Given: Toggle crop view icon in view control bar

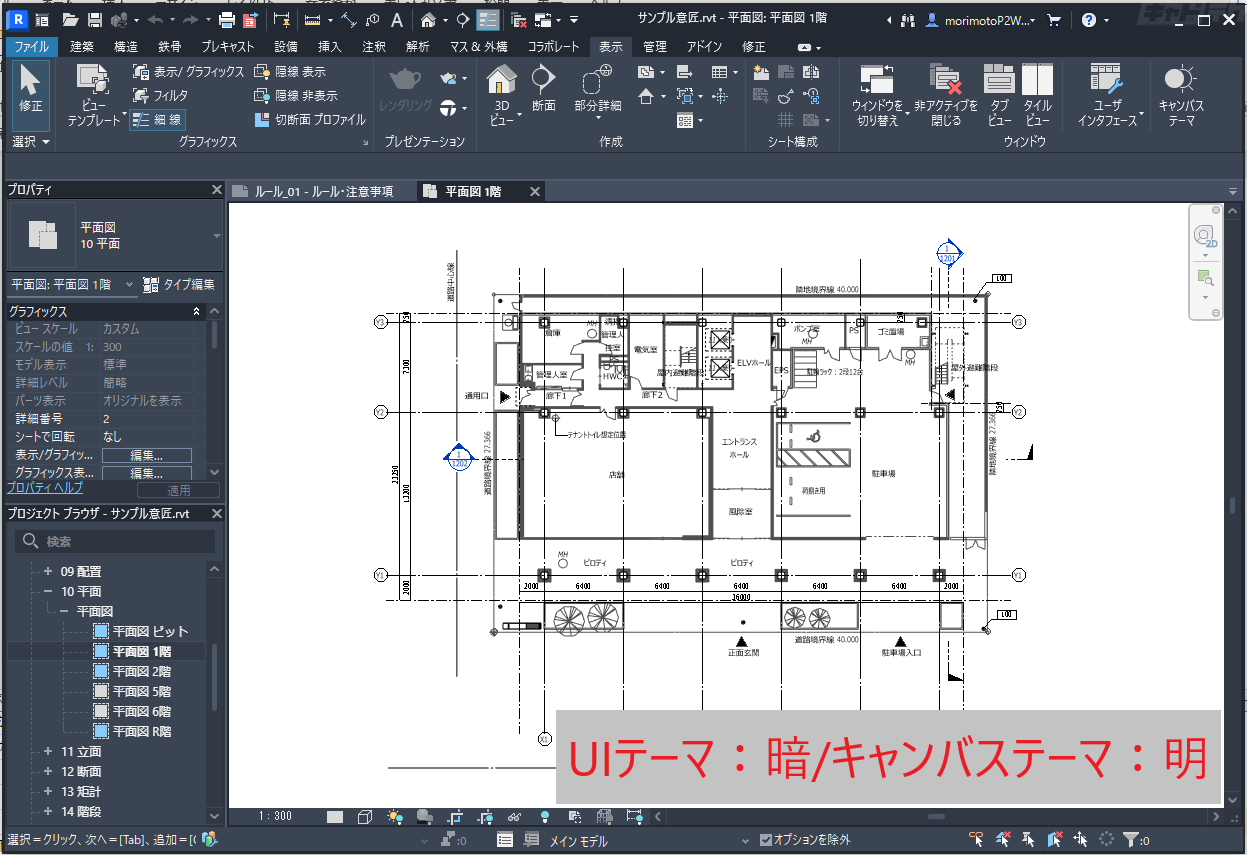Looking at the screenshot, I should click(455, 816).
